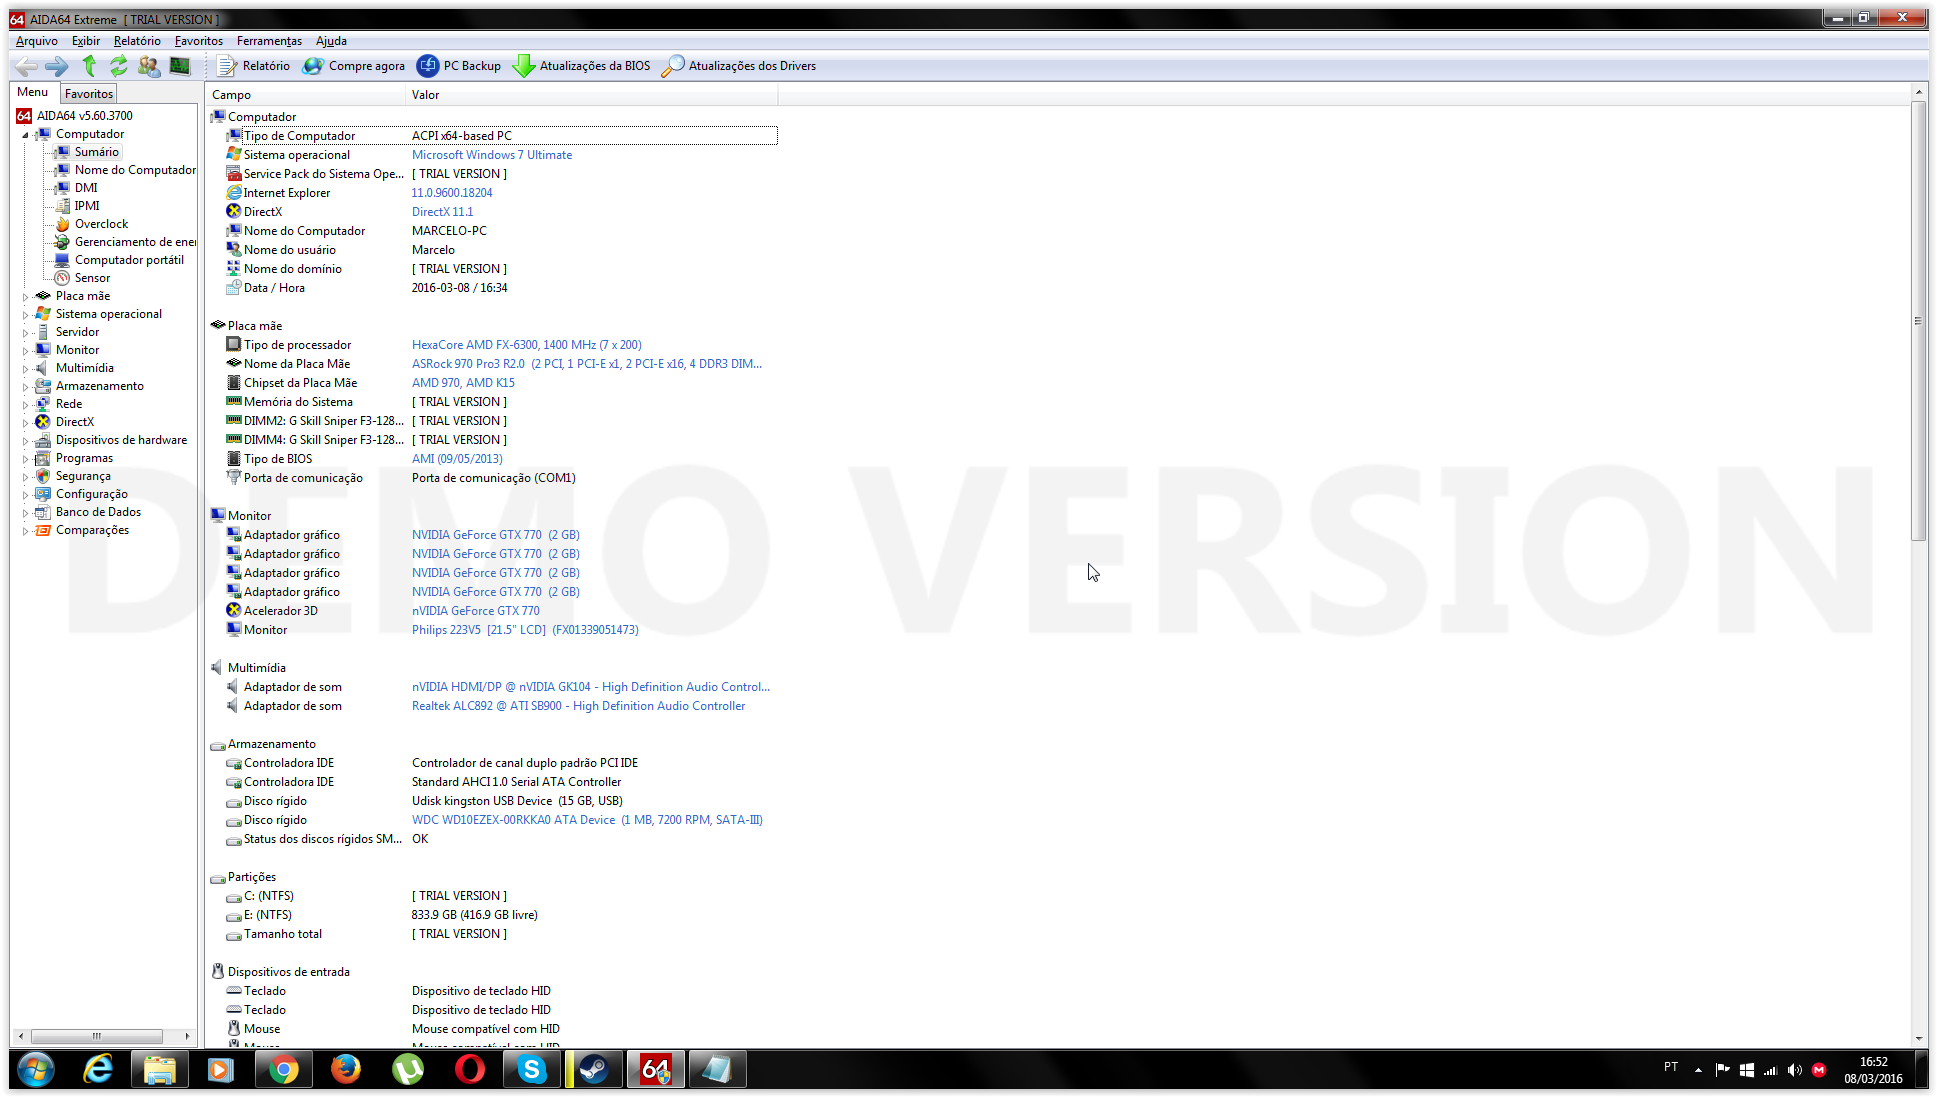Open PC Backup tool
Screen dimensions: 1937x1097
(459, 66)
